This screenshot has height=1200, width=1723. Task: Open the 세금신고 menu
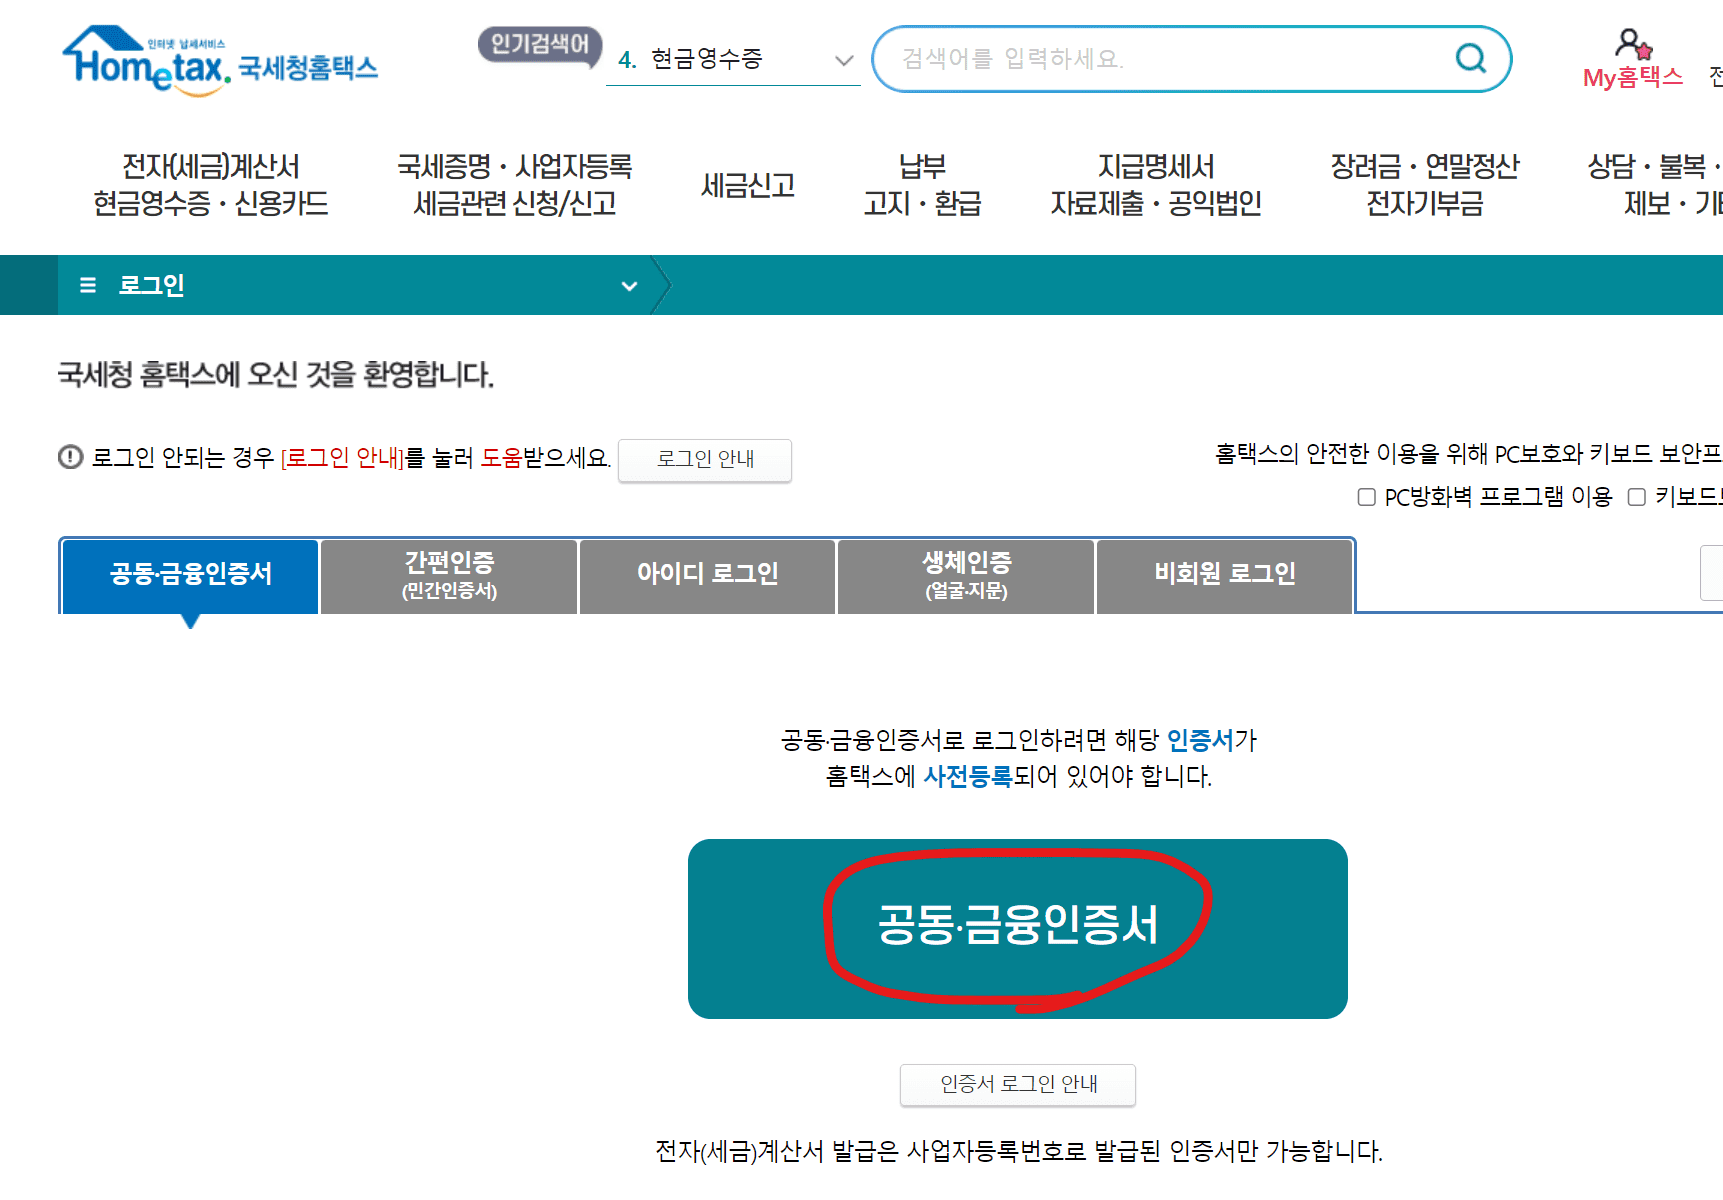coord(748,185)
